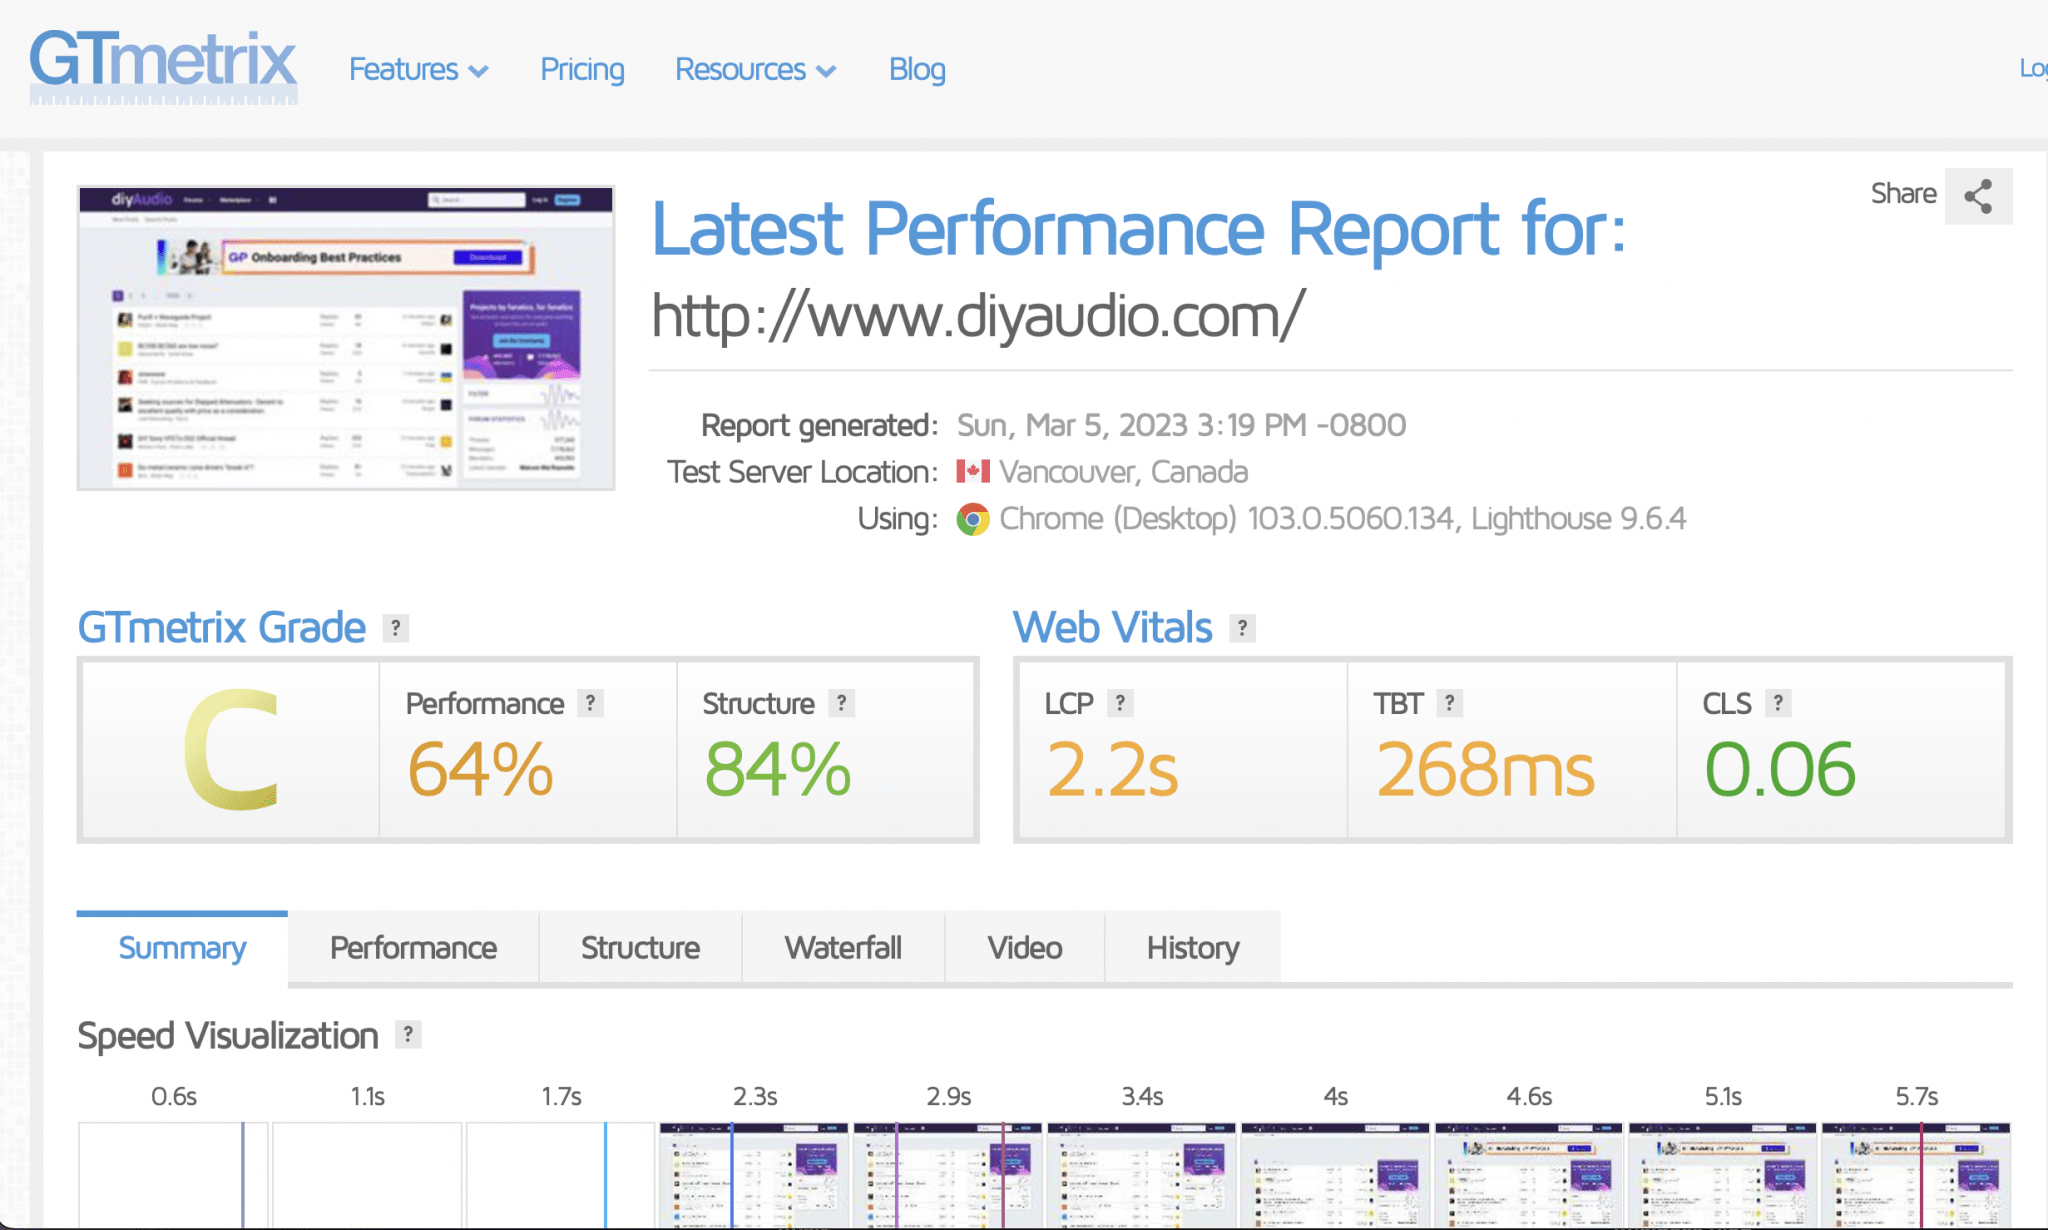The height and width of the screenshot is (1230, 2048).
Task: Open the Share icon button
Action: click(x=1978, y=196)
